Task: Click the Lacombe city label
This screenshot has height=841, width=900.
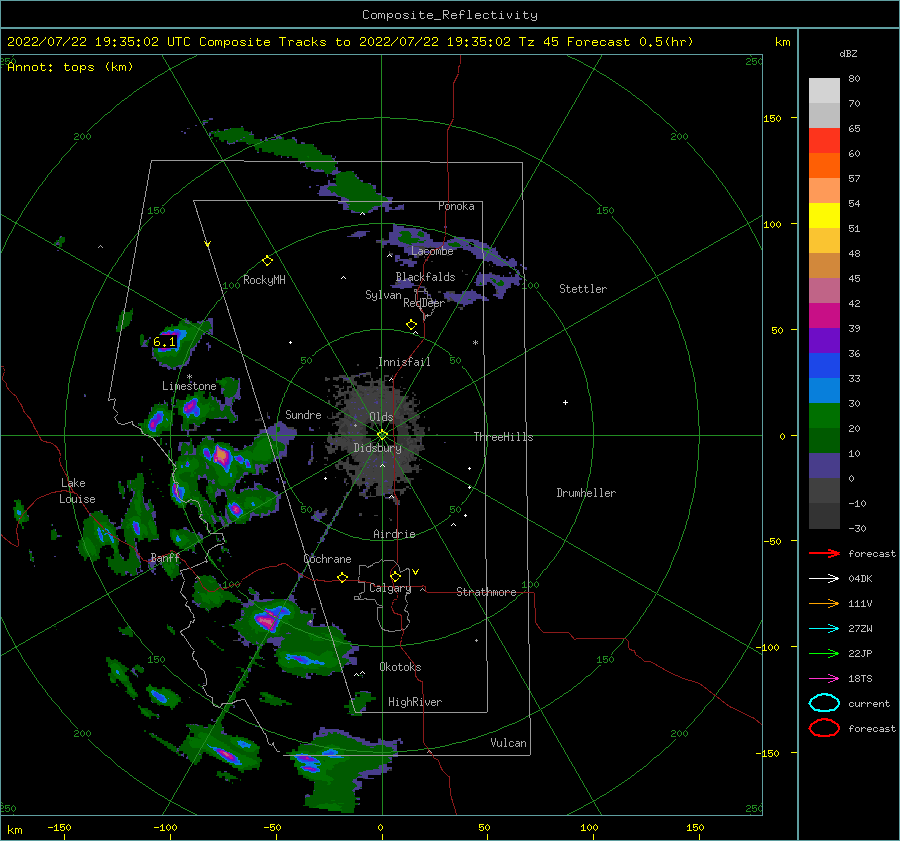Action: tap(432, 251)
